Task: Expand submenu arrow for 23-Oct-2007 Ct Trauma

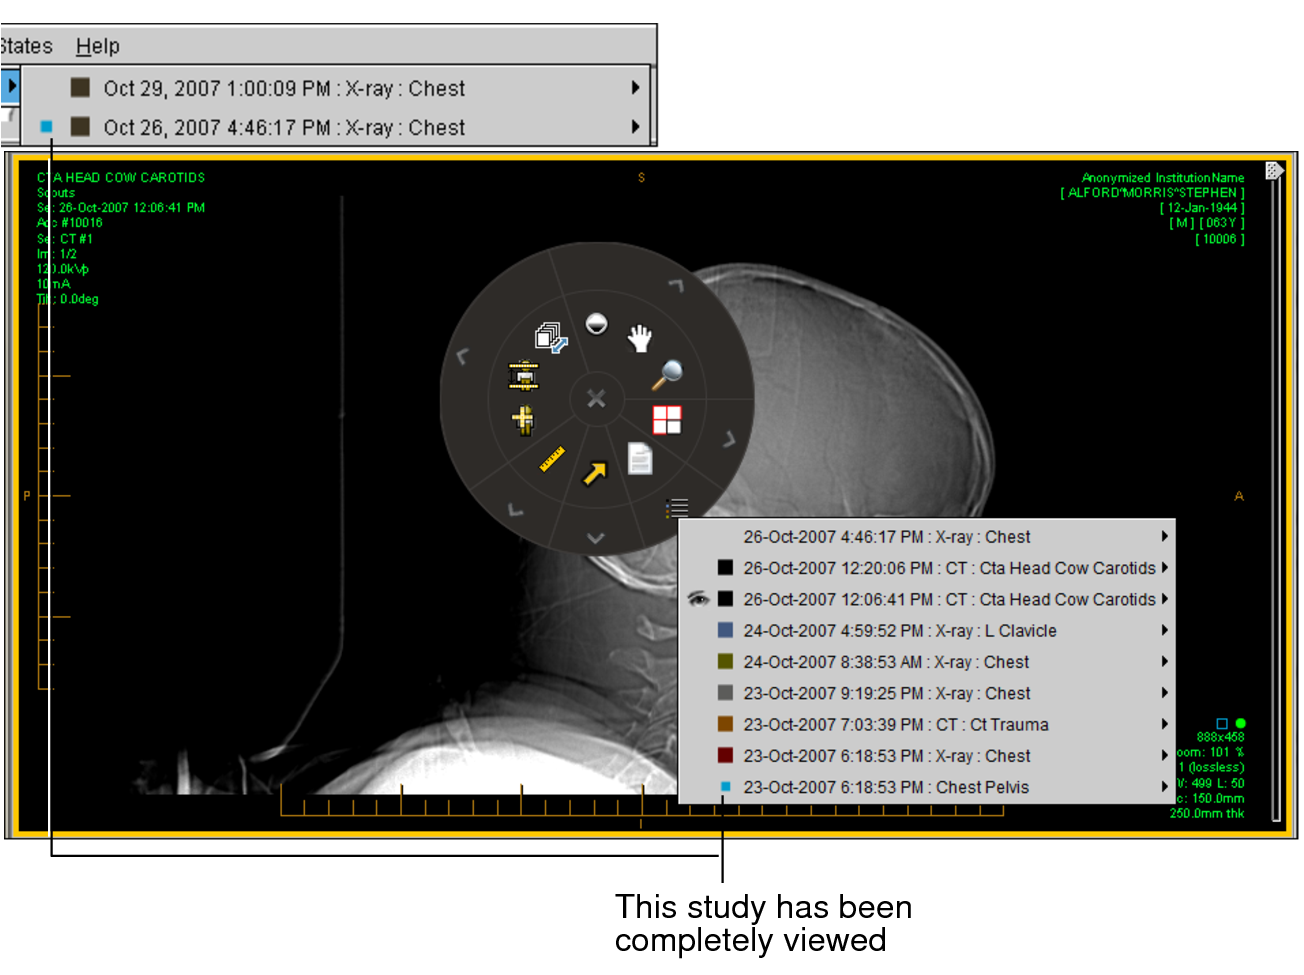Action: coord(1164,724)
